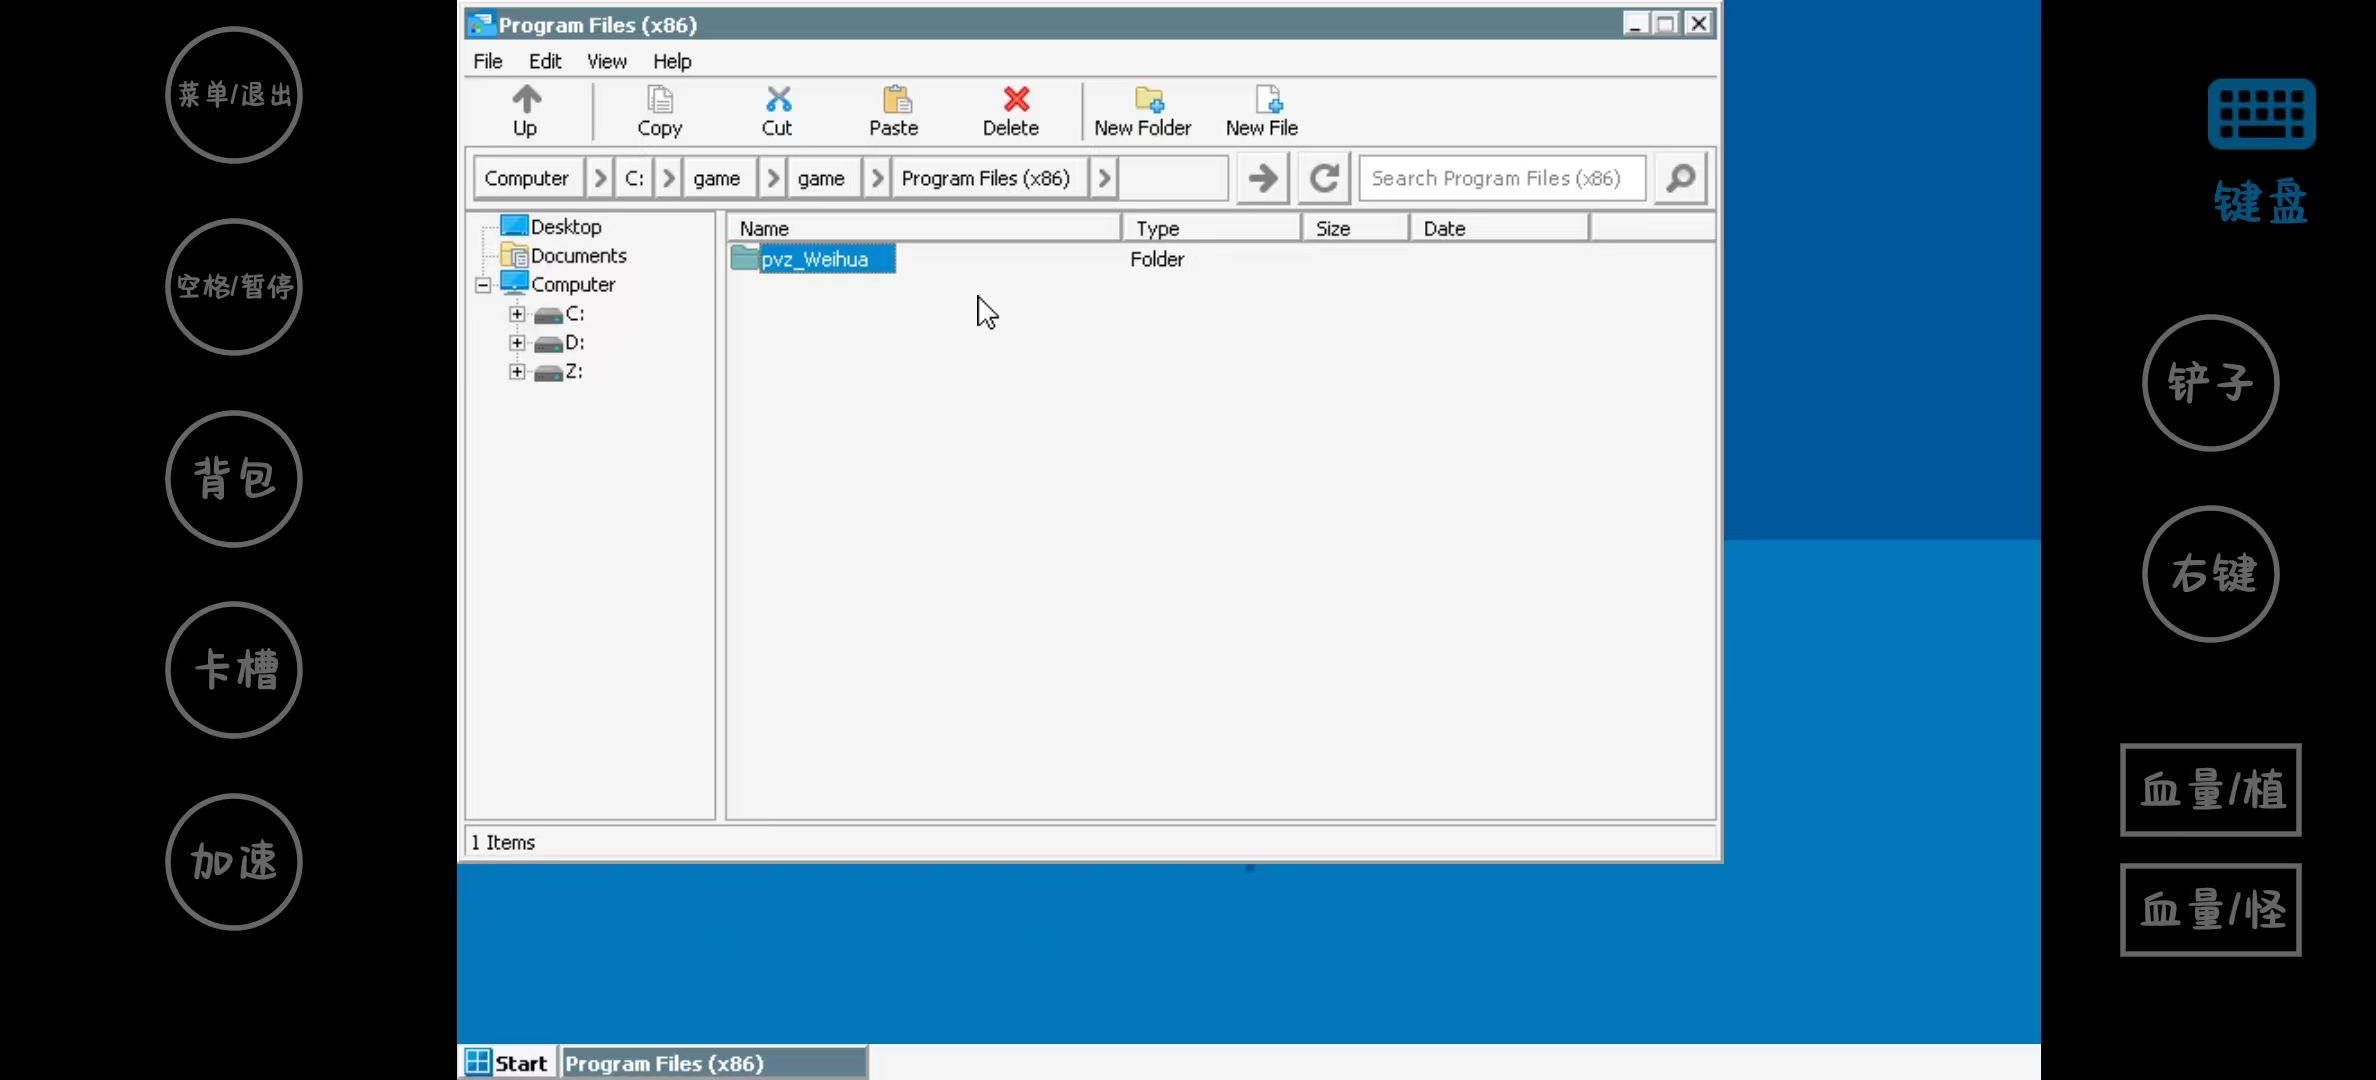
Task: Click the Paste clipboard icon
Action: click(895, 100)
